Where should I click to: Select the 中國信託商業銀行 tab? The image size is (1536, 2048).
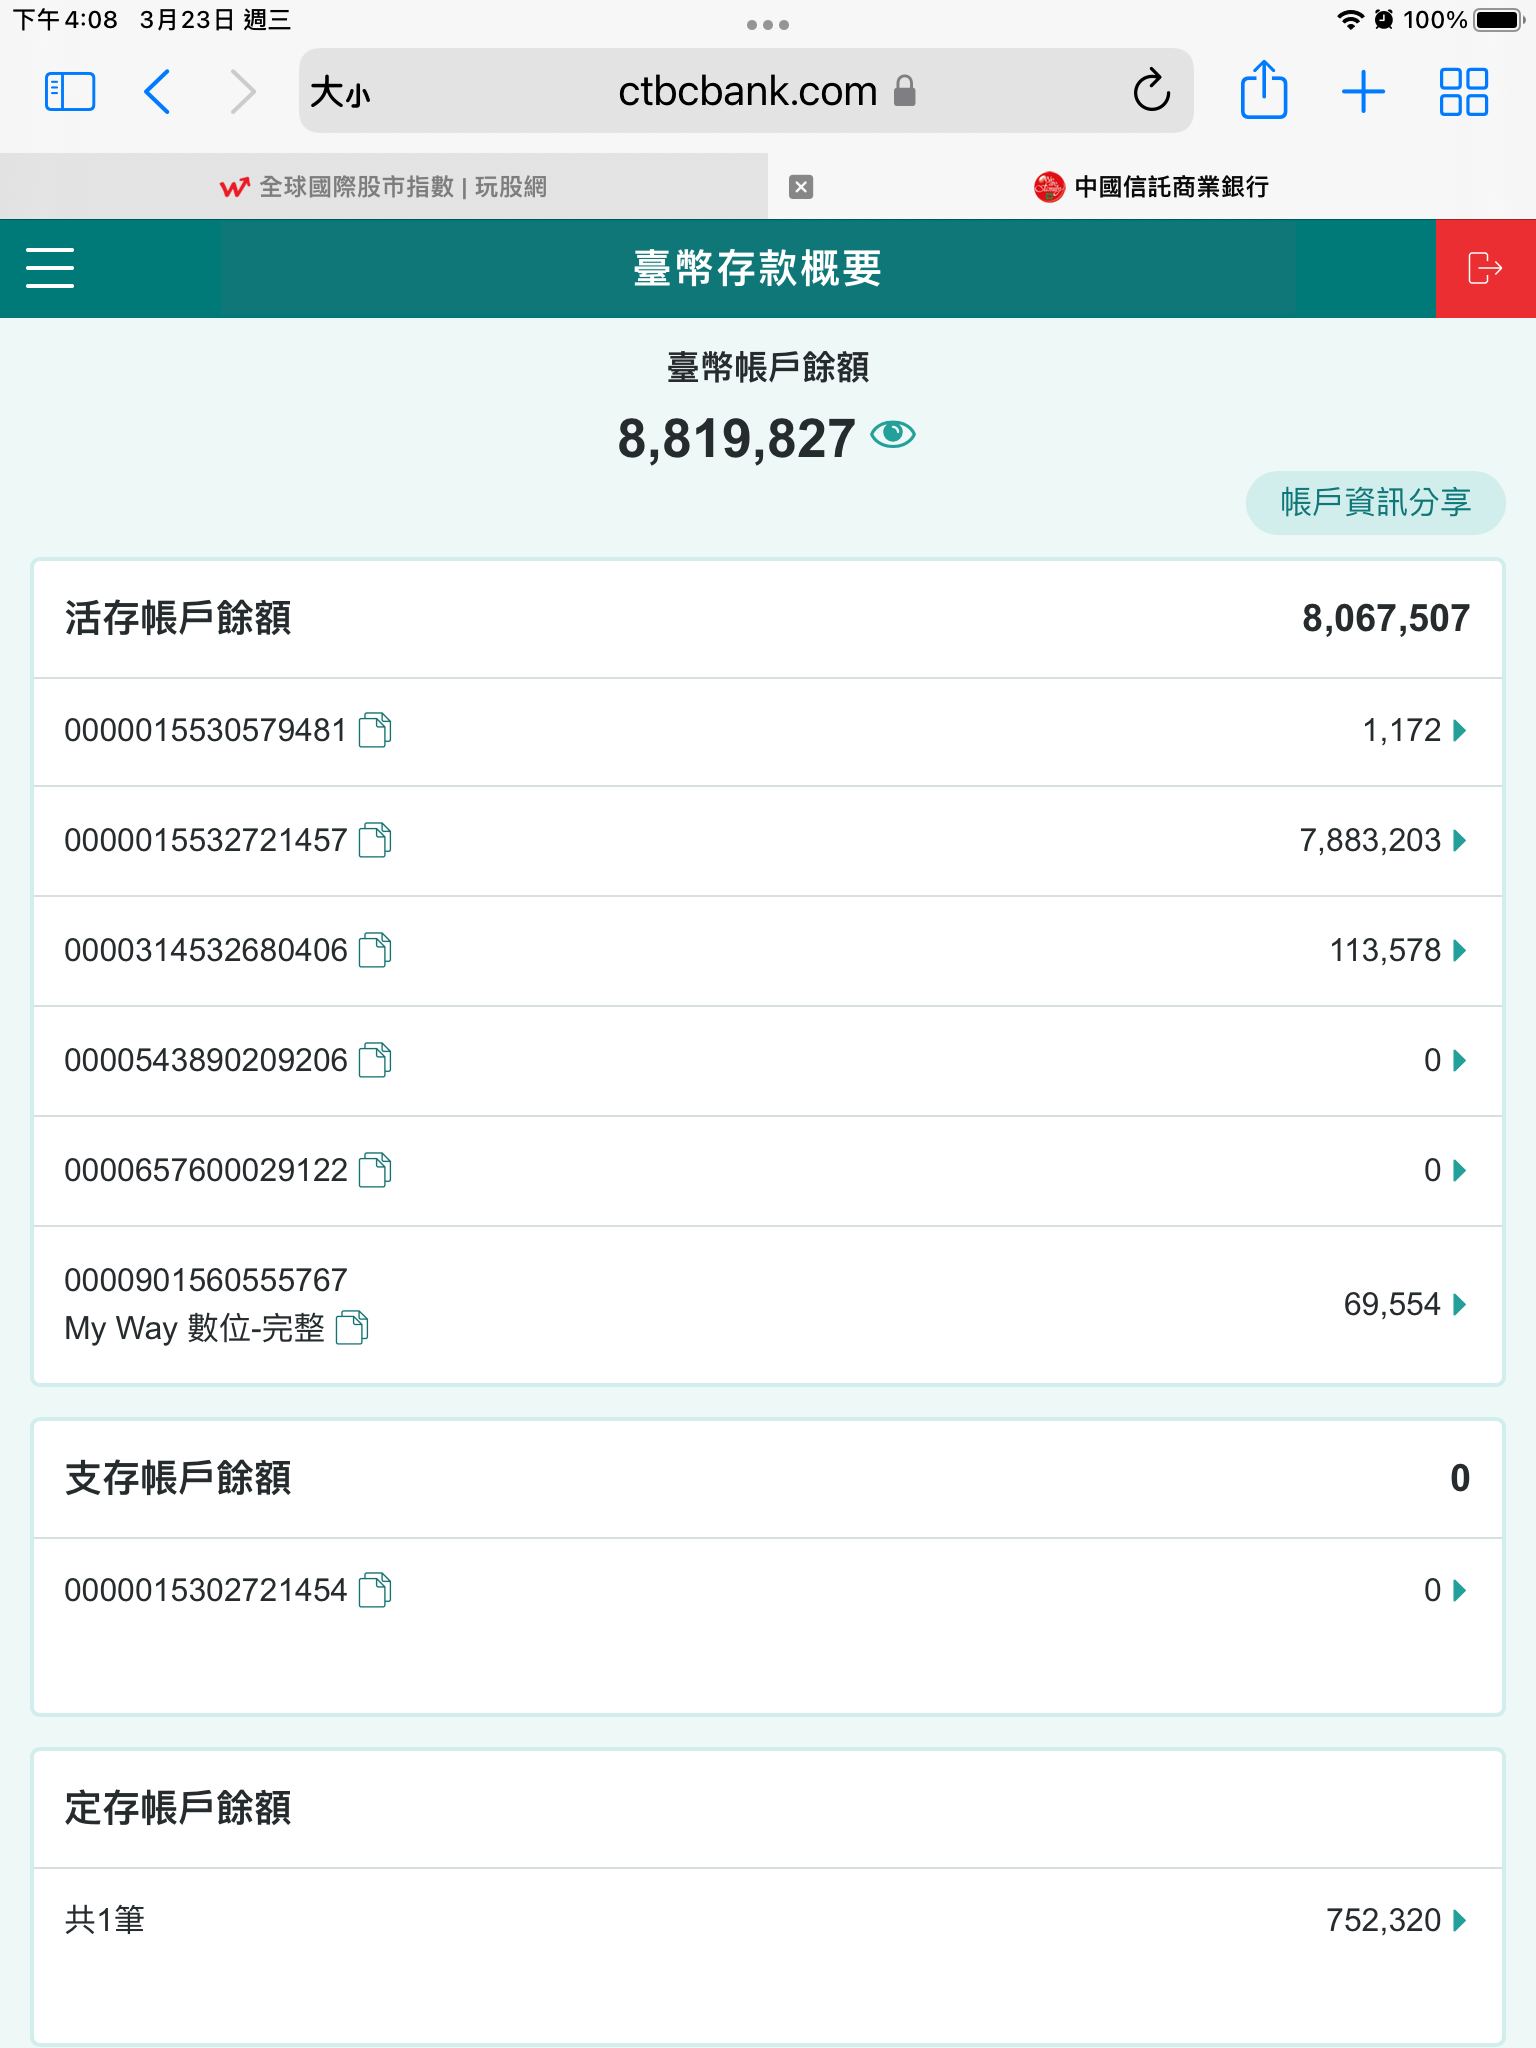coord(1150,187)
